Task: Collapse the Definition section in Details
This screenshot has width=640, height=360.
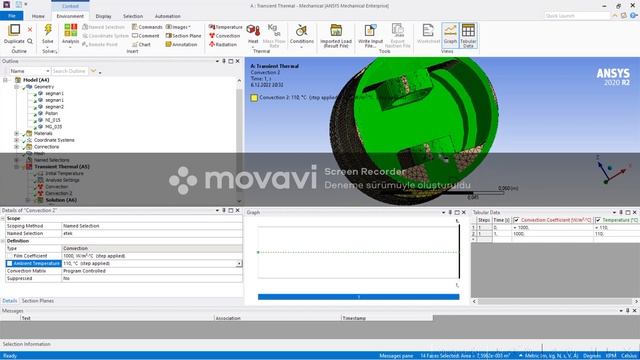Action: coord(3,241)
